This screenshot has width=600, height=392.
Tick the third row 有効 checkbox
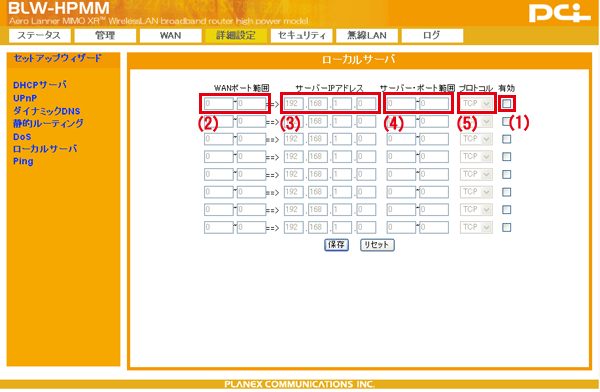click(507, 139)
